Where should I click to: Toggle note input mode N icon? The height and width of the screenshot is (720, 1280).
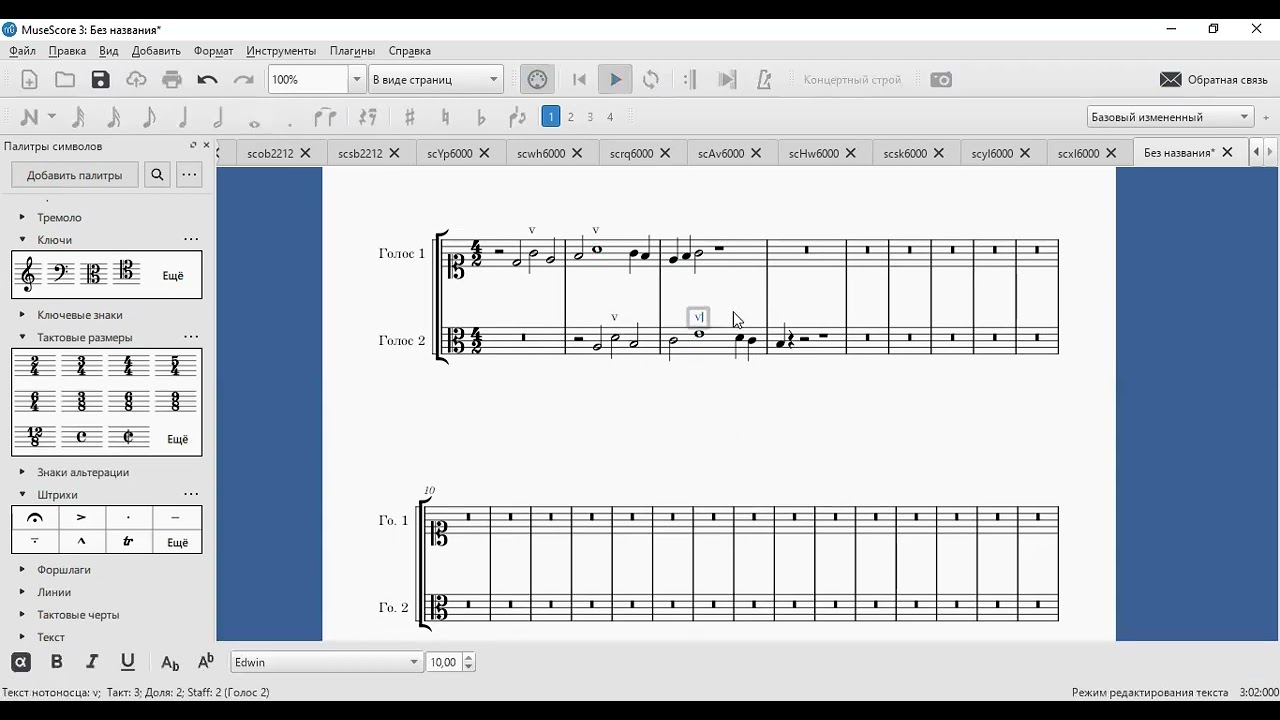point(29,117)
